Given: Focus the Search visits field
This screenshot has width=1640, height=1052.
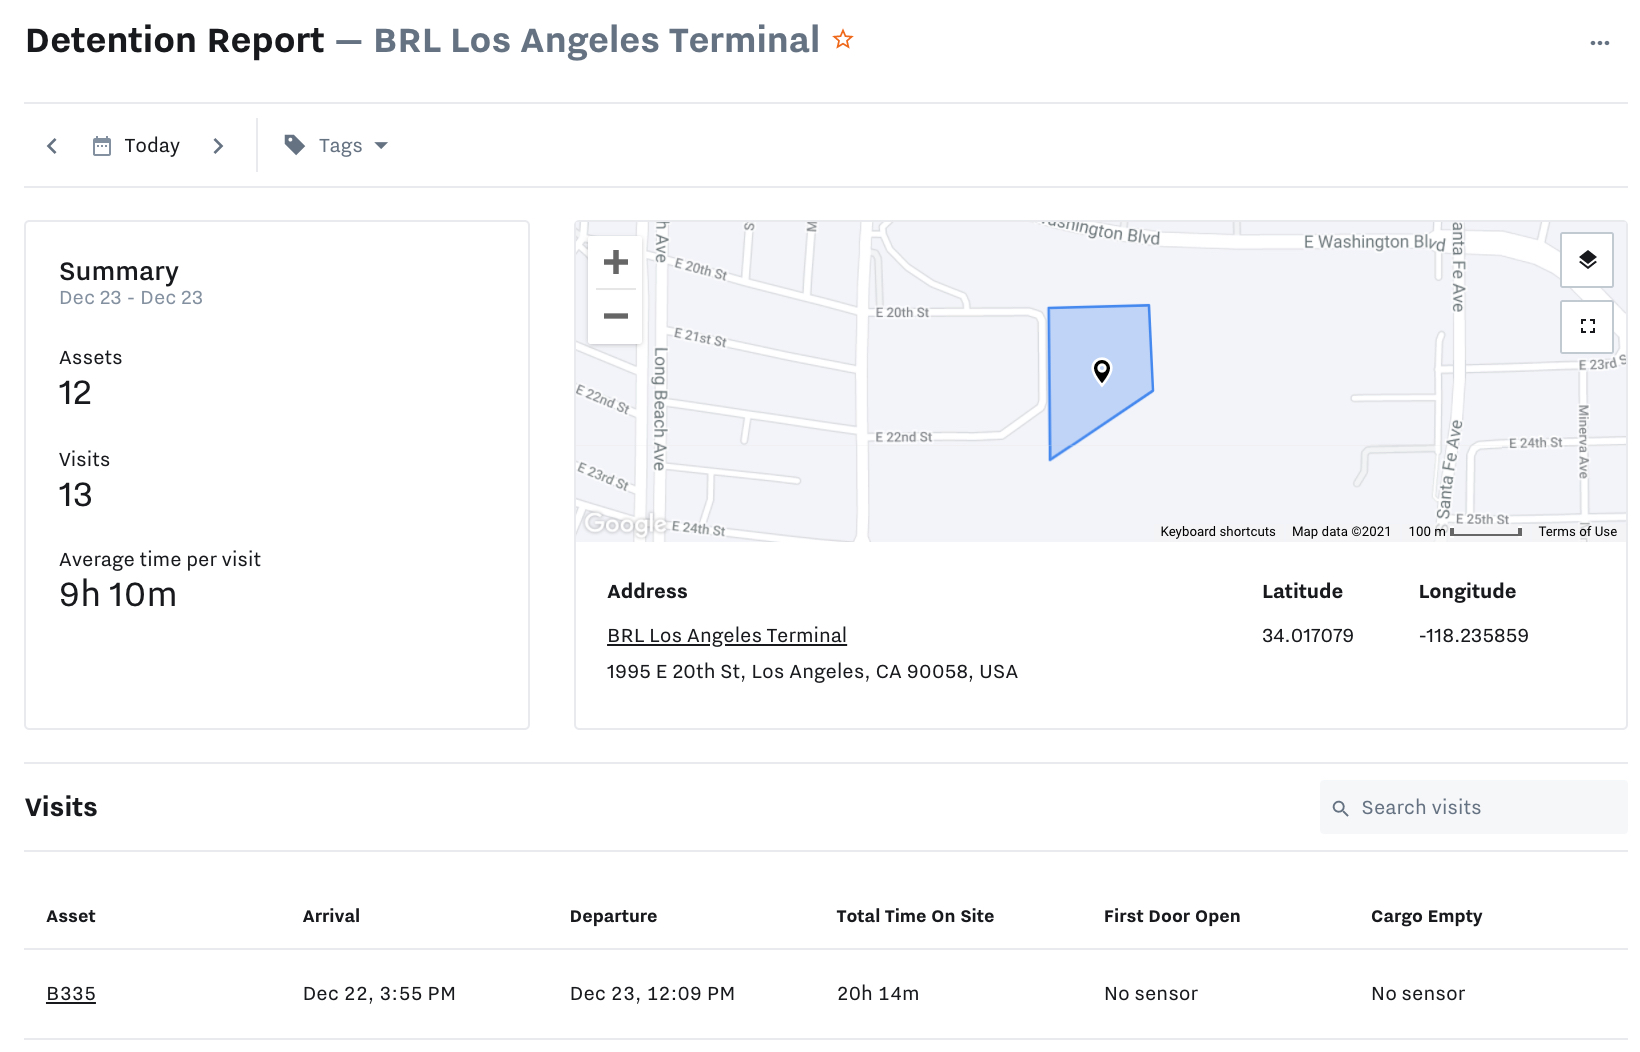Looking at the screenshot, I should [x=1474, y=807].
